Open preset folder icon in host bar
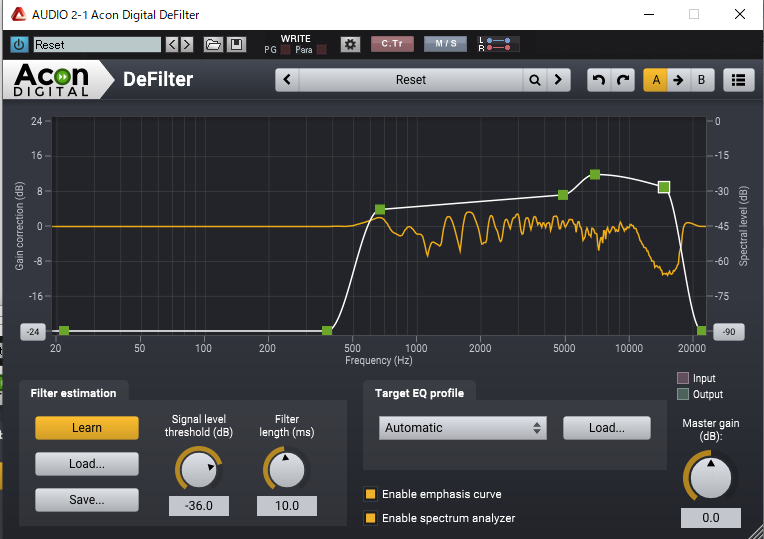The height and width of the screenshot is (539, 764). tap(213, 45)
